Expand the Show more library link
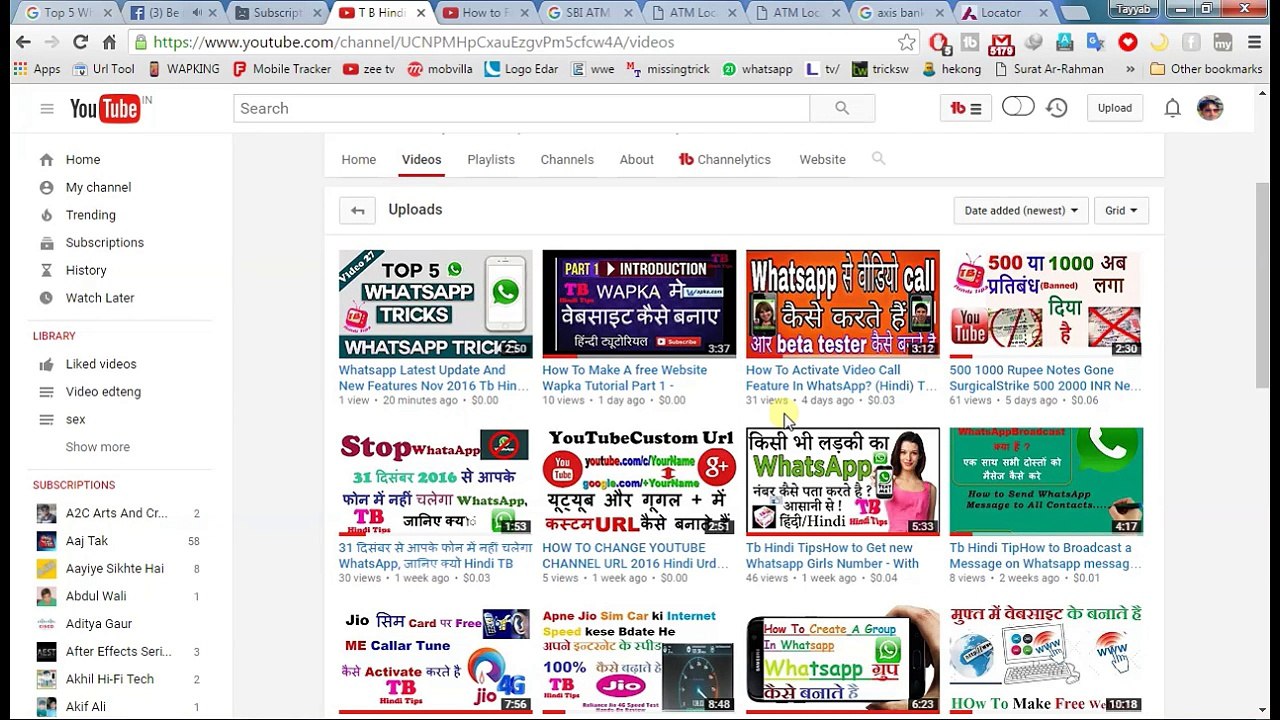1280x720 pixels. [97, 447]
